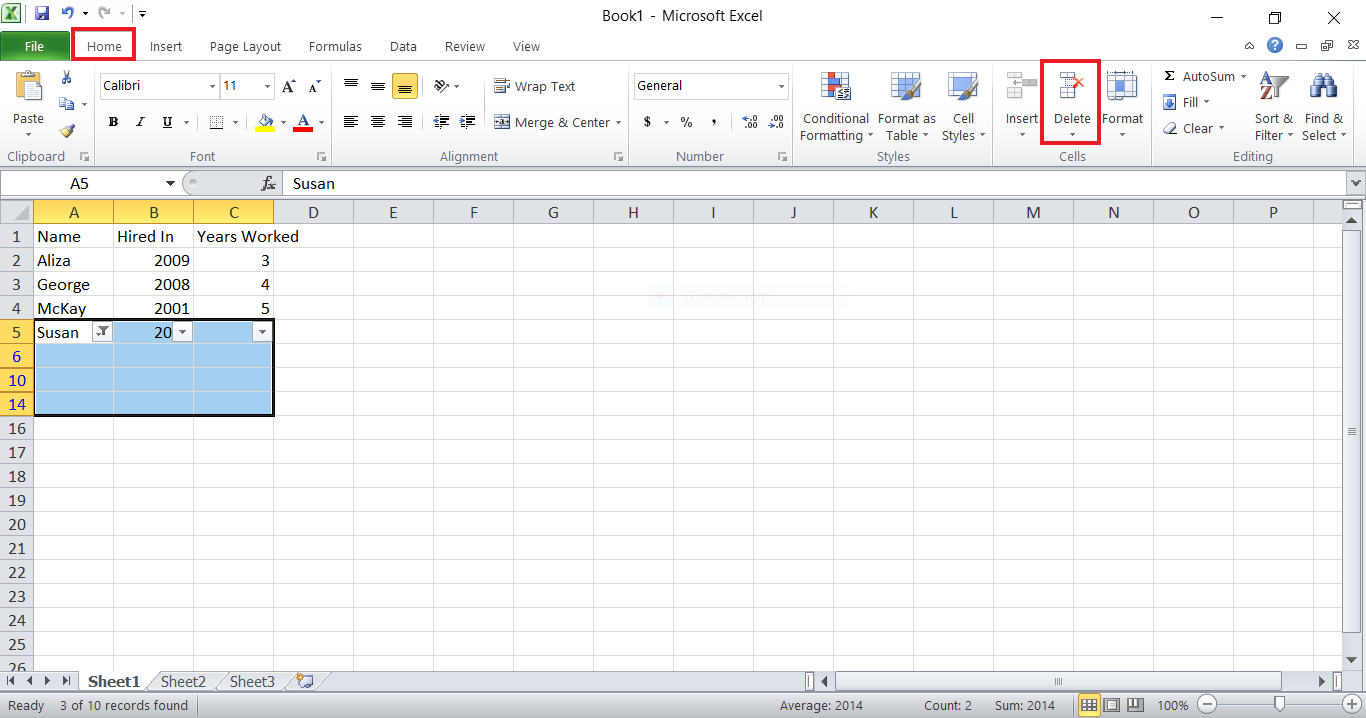Click the Increase Indent icon

[x=467, y=122]
